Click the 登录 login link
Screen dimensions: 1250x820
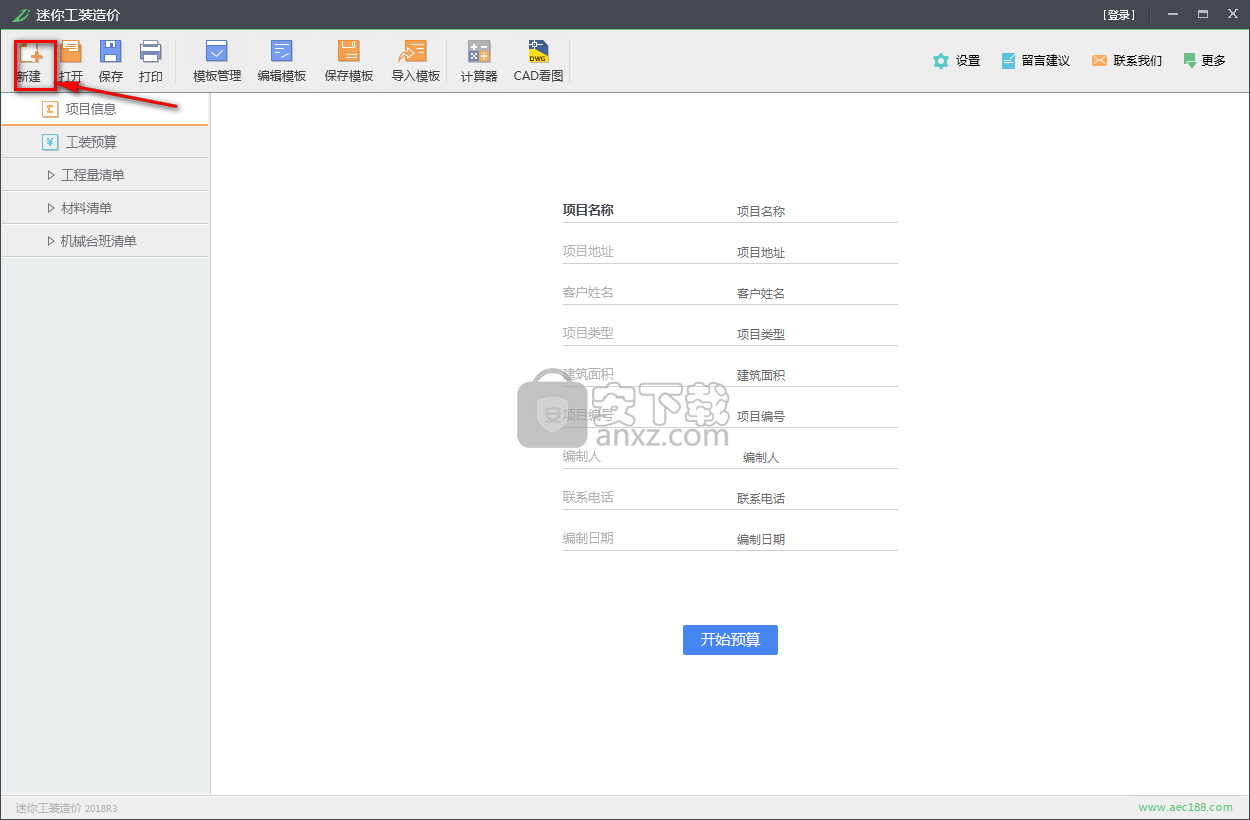[x=1119, y=15]
